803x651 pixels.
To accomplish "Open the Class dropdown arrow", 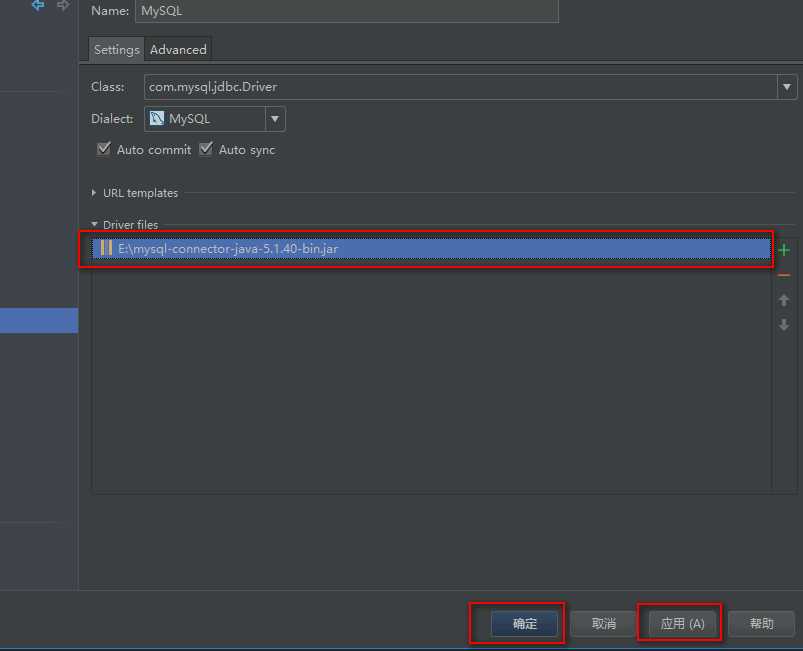I will pos(787,87).
